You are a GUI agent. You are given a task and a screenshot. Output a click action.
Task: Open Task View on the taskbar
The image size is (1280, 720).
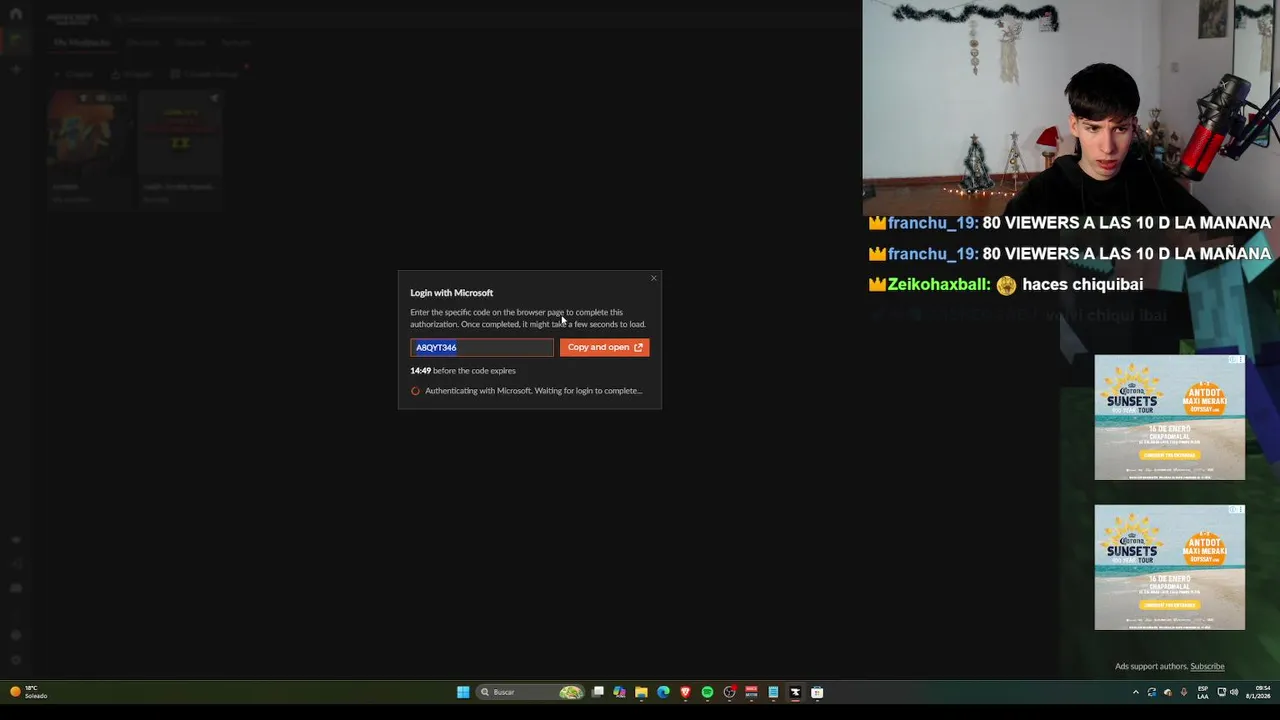[x=598, y=692]
